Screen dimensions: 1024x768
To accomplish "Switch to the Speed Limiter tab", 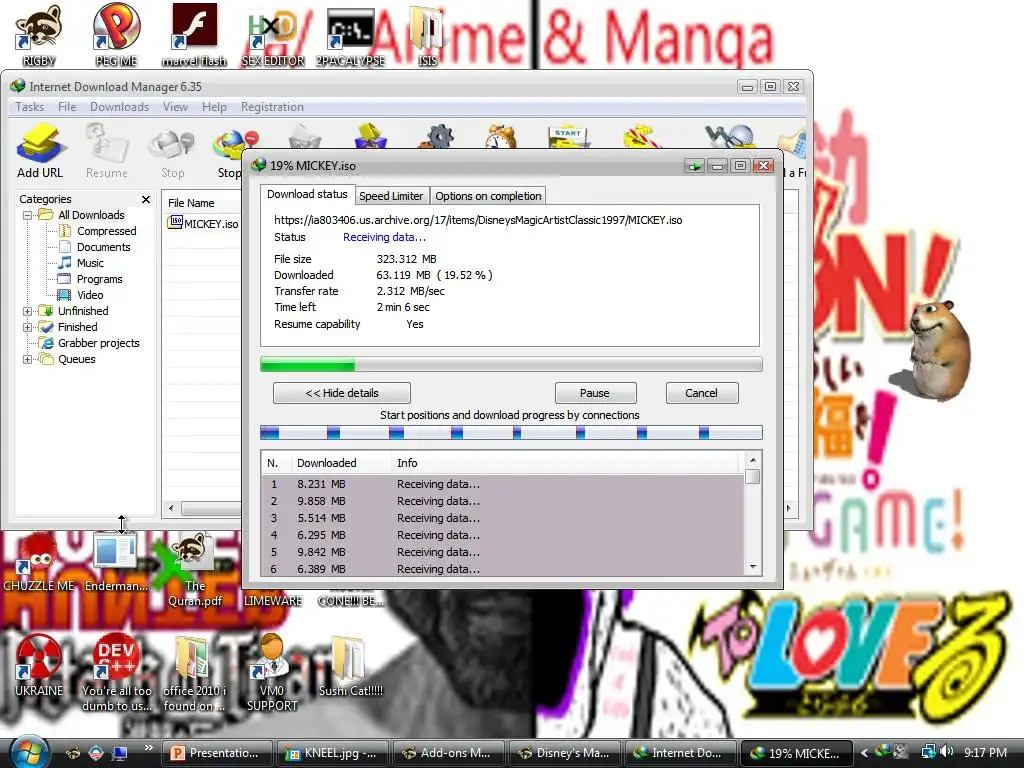I will 391,196.
